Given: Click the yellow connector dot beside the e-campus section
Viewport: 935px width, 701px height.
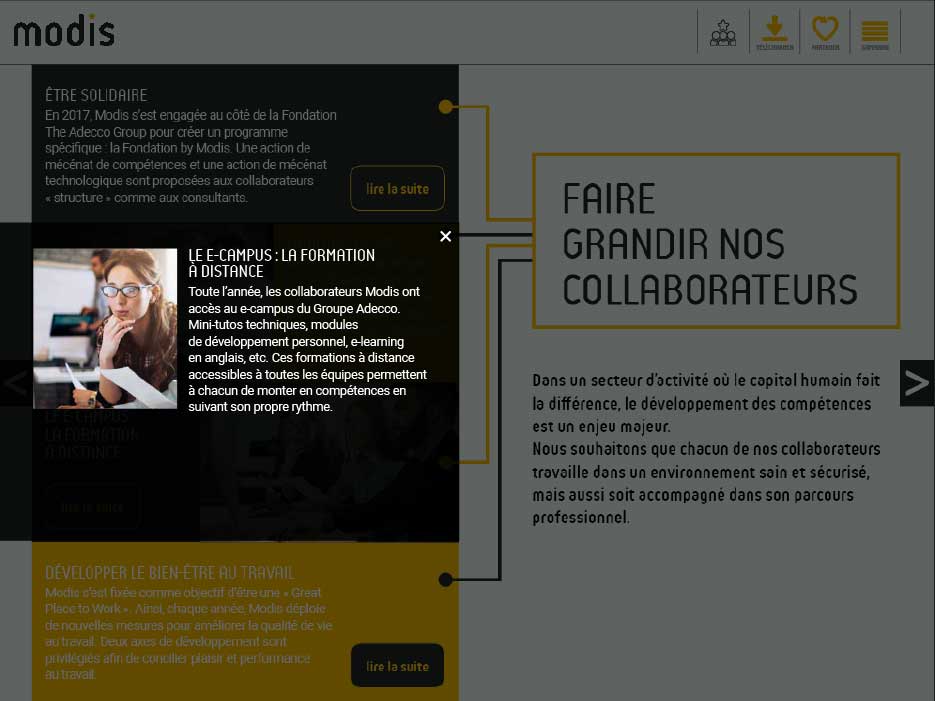Looking at the screenshot, I should click(x=445, y=462).
